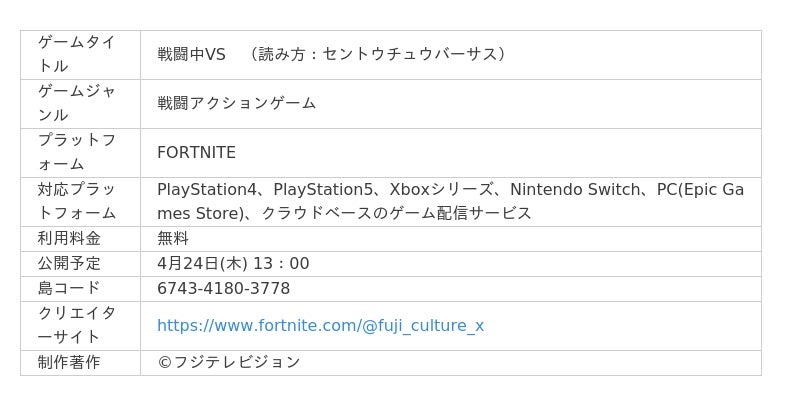Click the 島コード label cell
This screenshot has width=800, height=406.
[69, 289]
